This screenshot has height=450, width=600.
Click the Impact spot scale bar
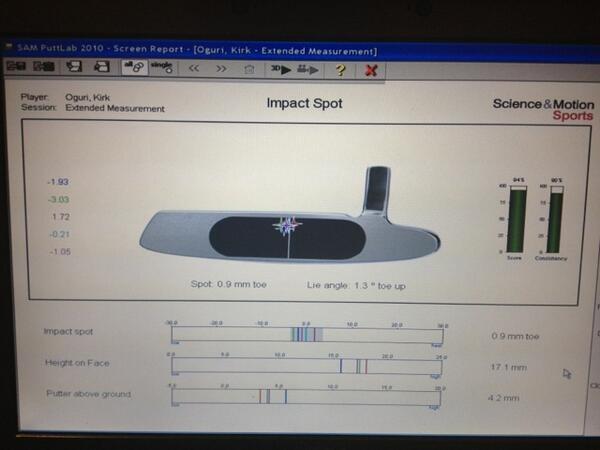307,335
